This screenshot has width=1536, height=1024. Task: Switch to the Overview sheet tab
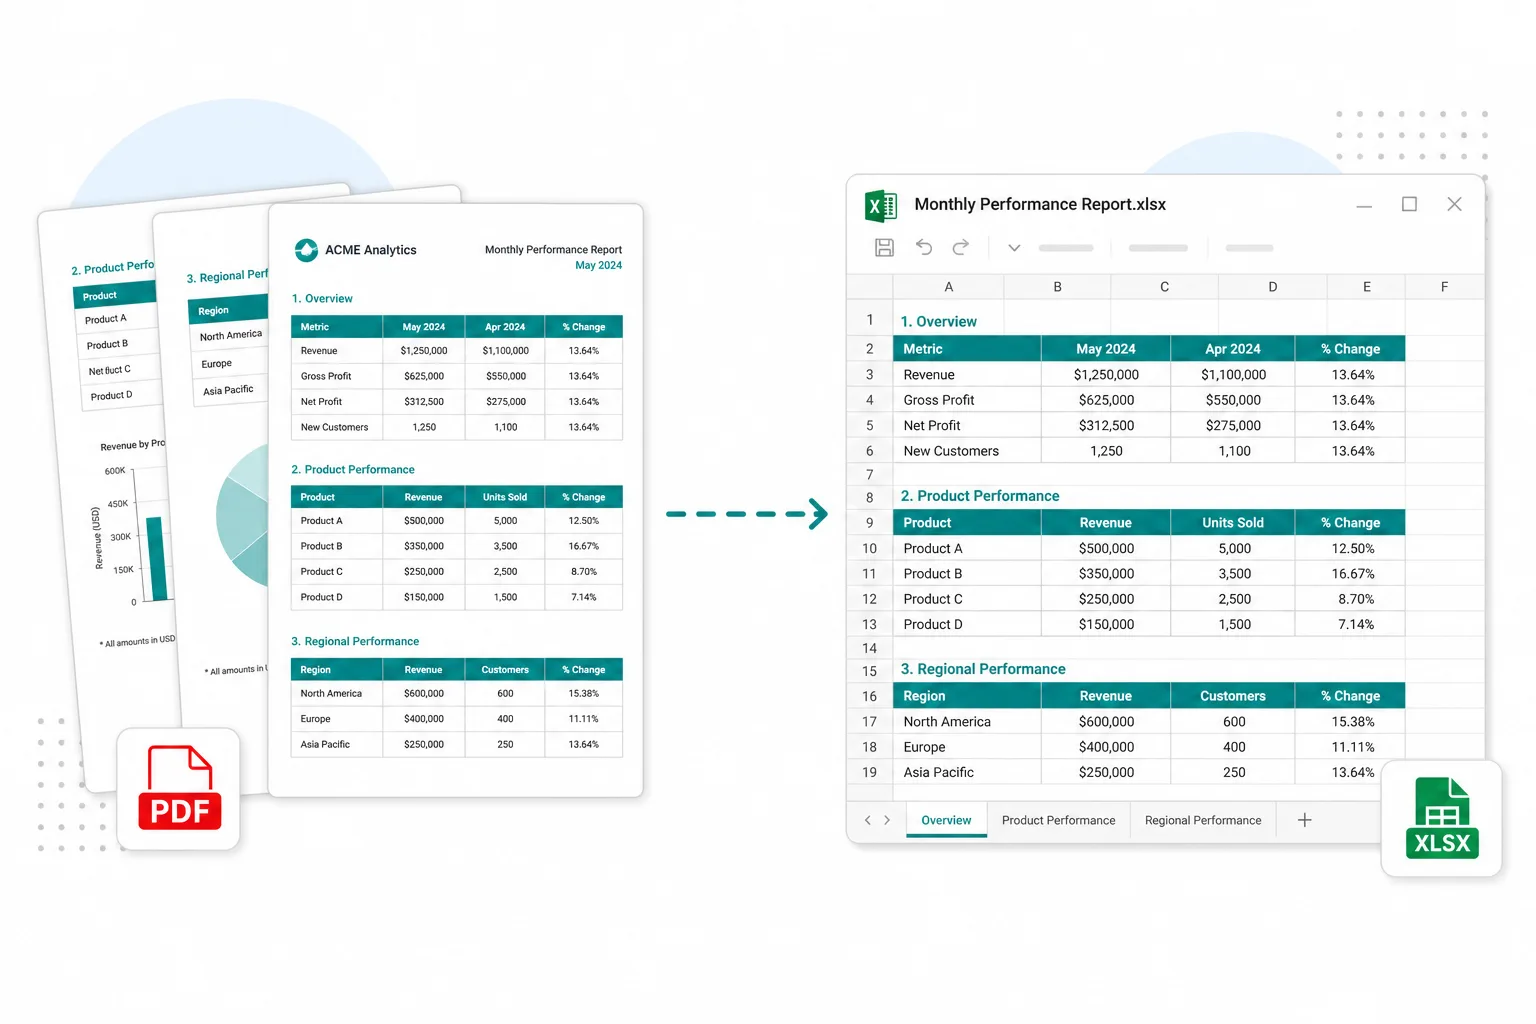[946, 820]
